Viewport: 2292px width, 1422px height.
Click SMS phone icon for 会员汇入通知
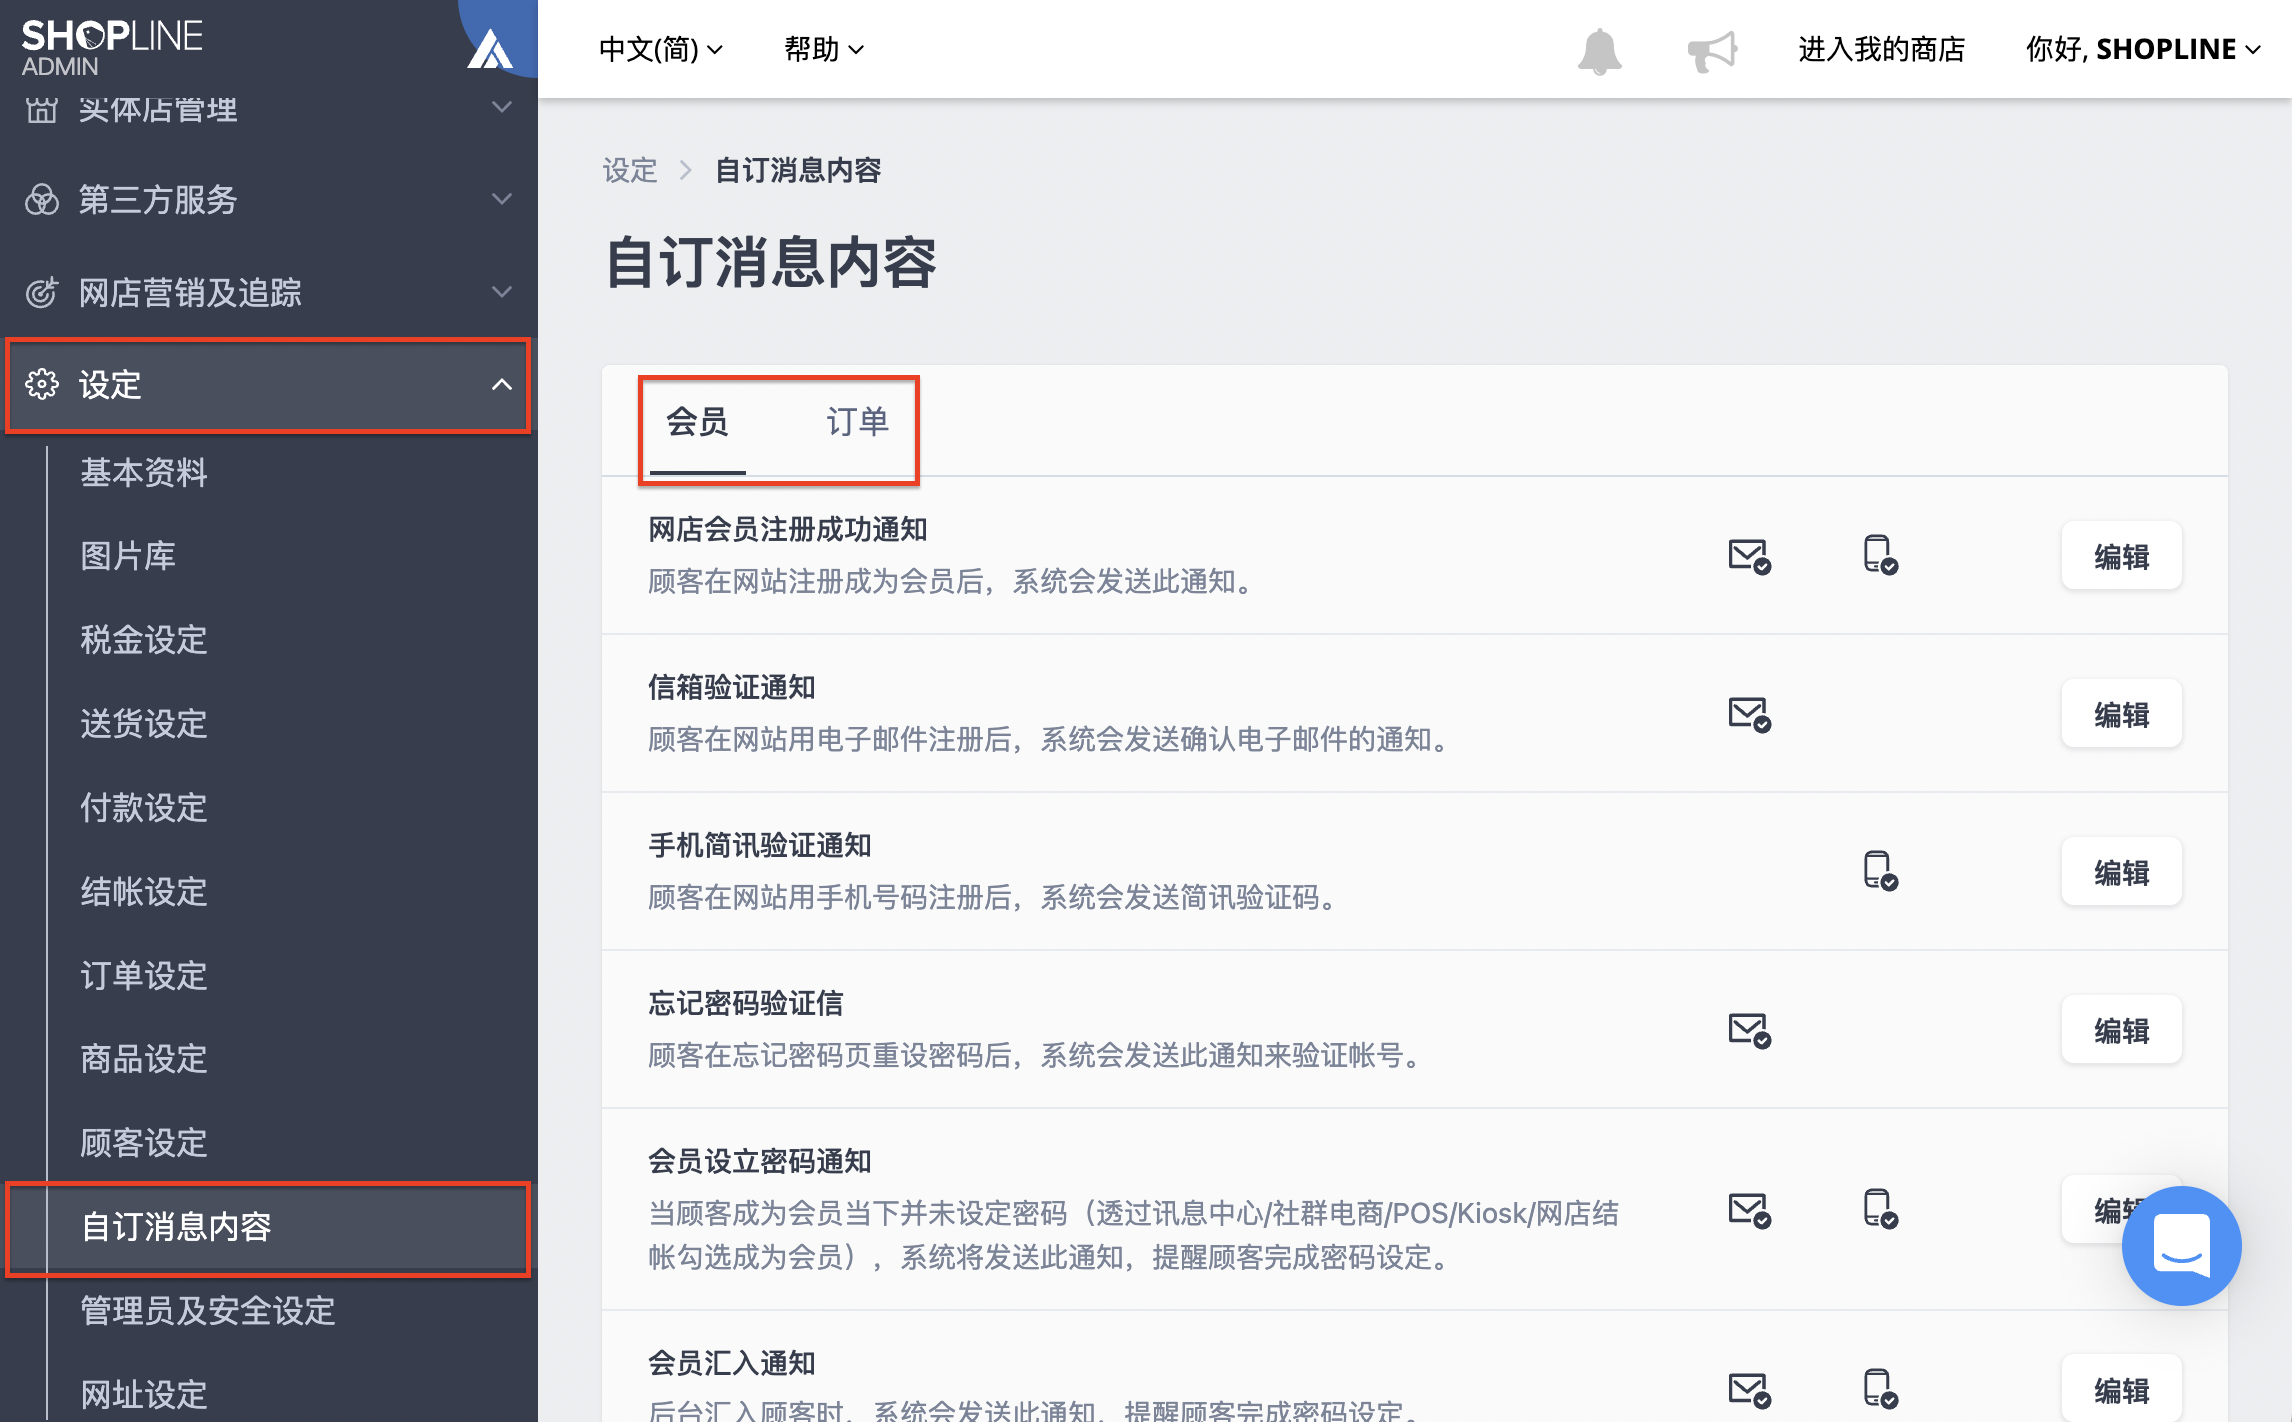1880,1389
